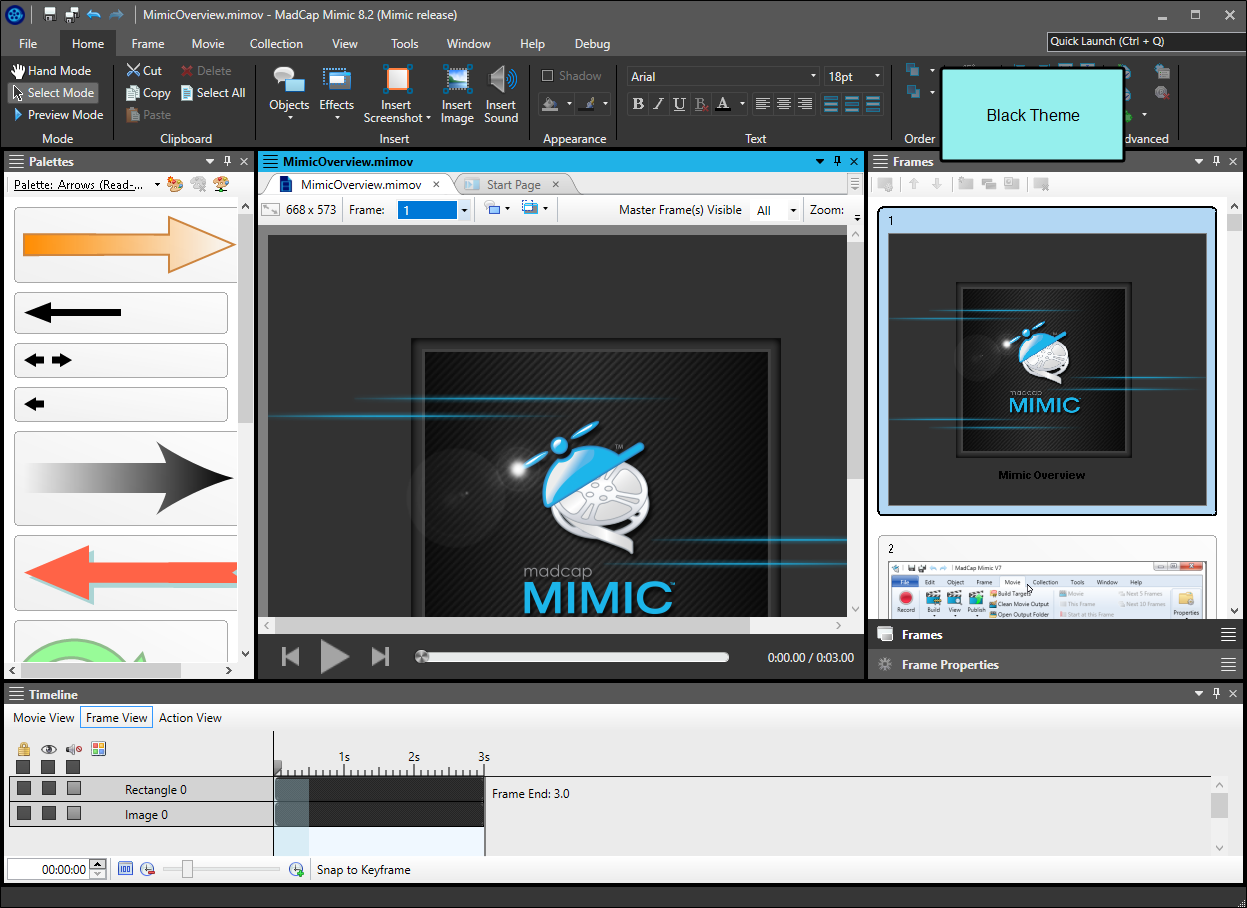Switch to the Collection ribbon tab
Image resolution: width=1247 pixels, height=908 pixels.
point(276,44)
